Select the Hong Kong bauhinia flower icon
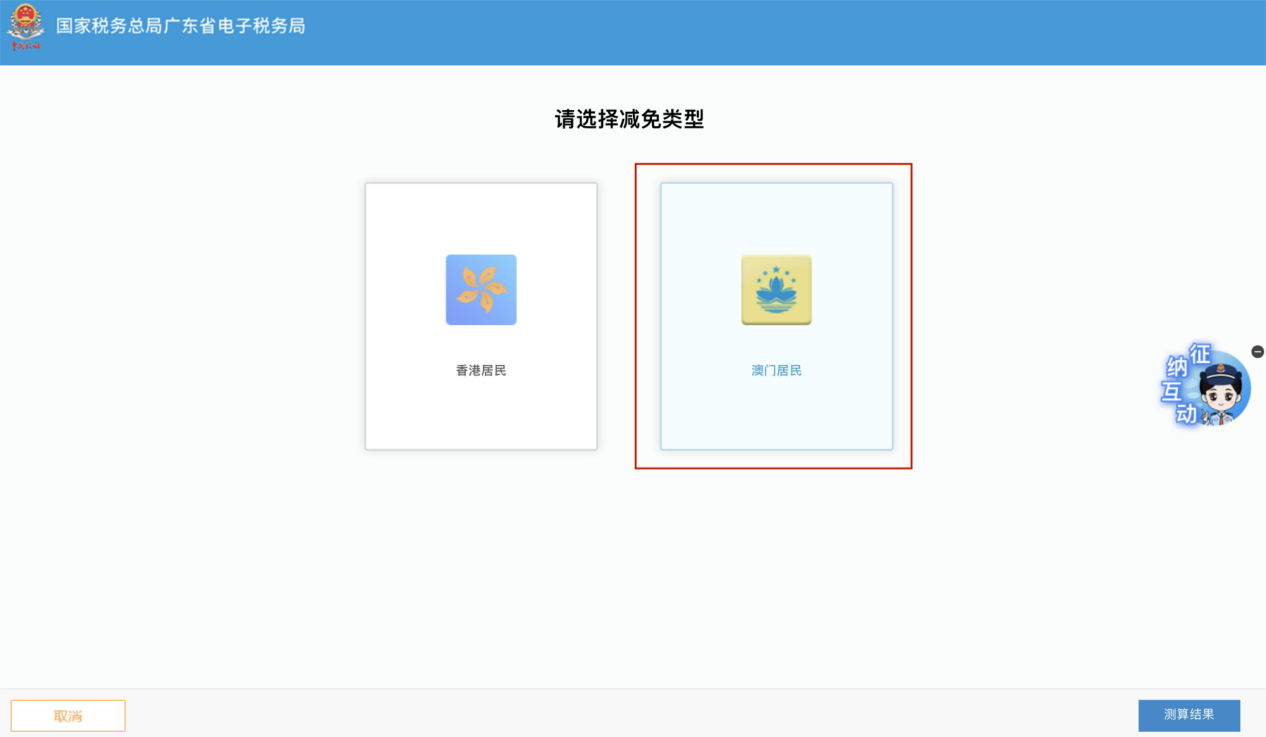Image resolution: width=1266 pixels, height=737 pixels. (x=481, y=290)
